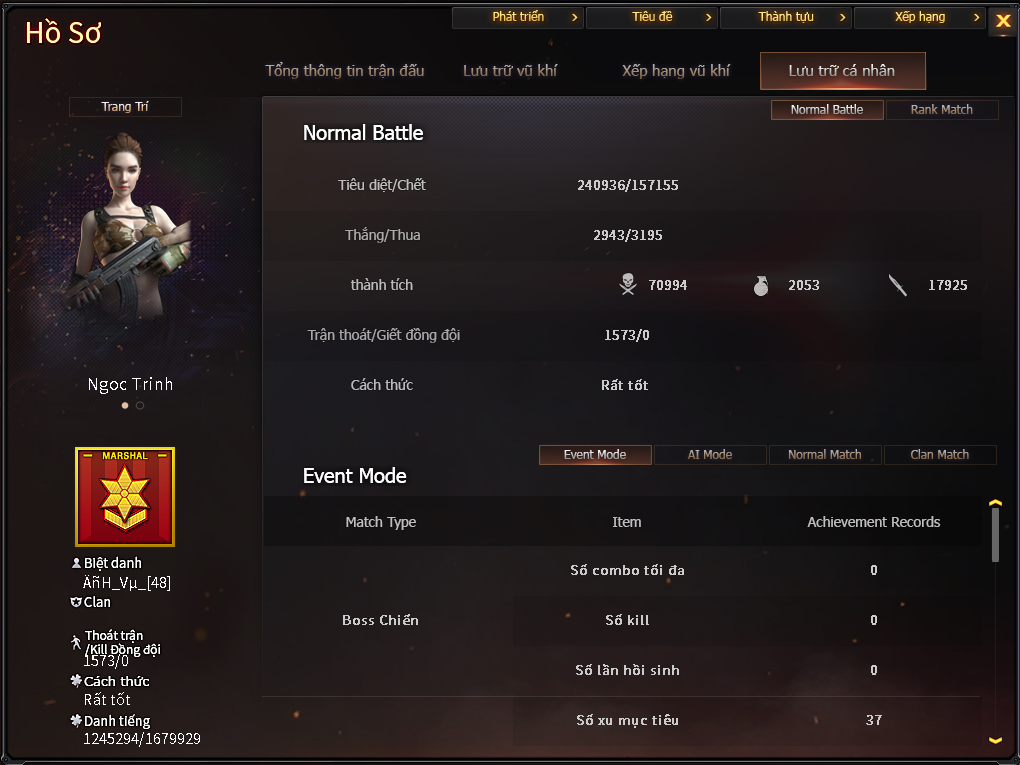This screenshot has width=1020, height=765.
Task: Switch to Rank Match stats
Action: coord(941,110)
